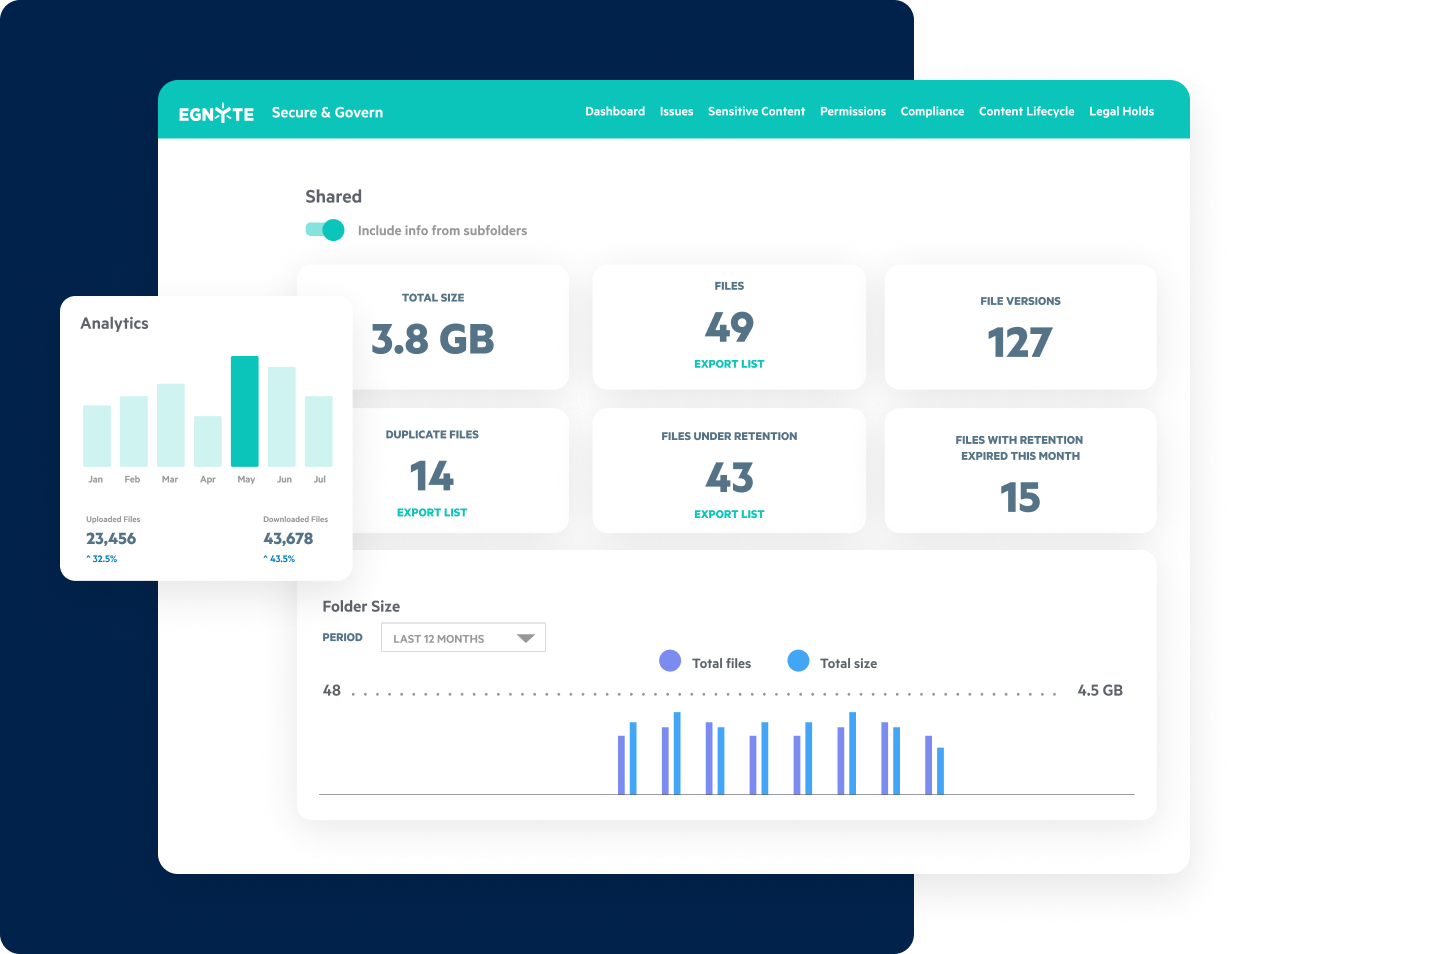Screen dimensions: 1440x954
Task: Export the Duplicate Files list
Action: [x=432, y=511]
